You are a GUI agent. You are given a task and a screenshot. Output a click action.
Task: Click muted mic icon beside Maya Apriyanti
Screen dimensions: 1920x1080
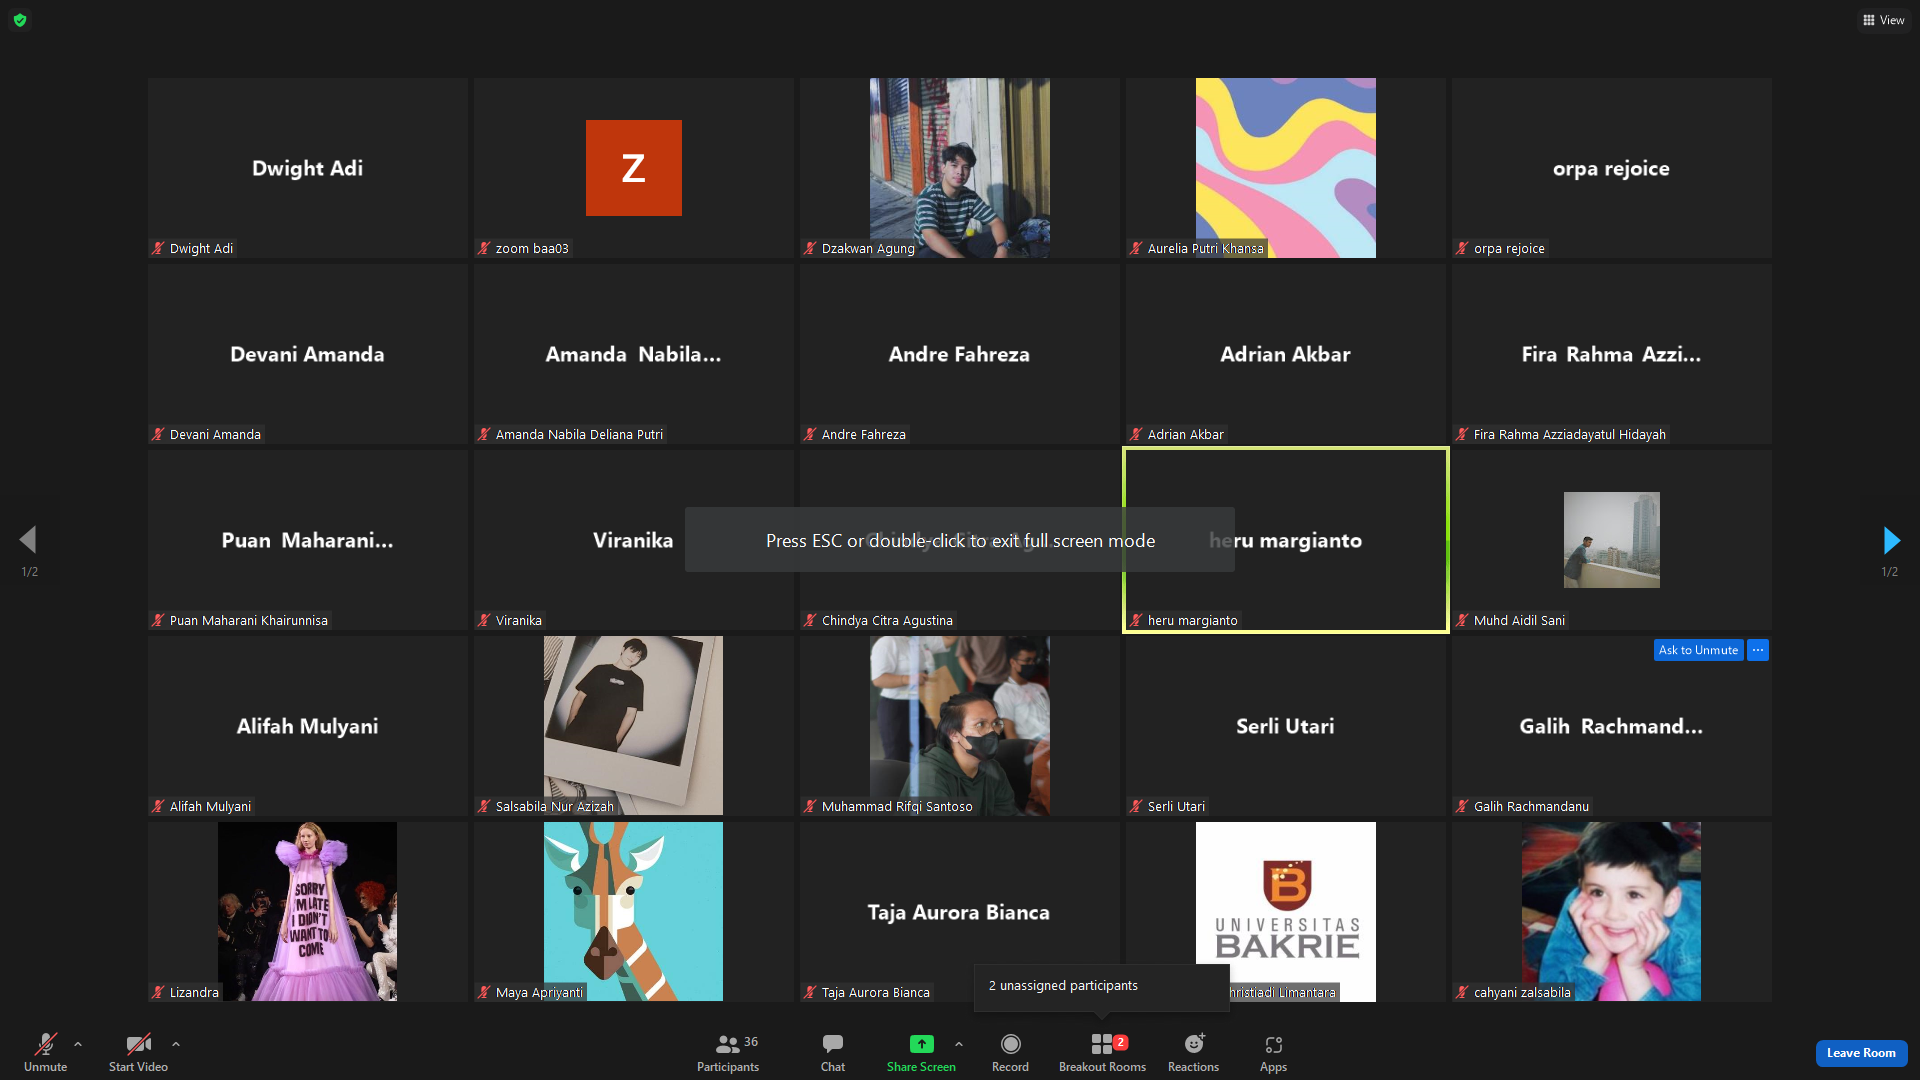click(484, 993)
